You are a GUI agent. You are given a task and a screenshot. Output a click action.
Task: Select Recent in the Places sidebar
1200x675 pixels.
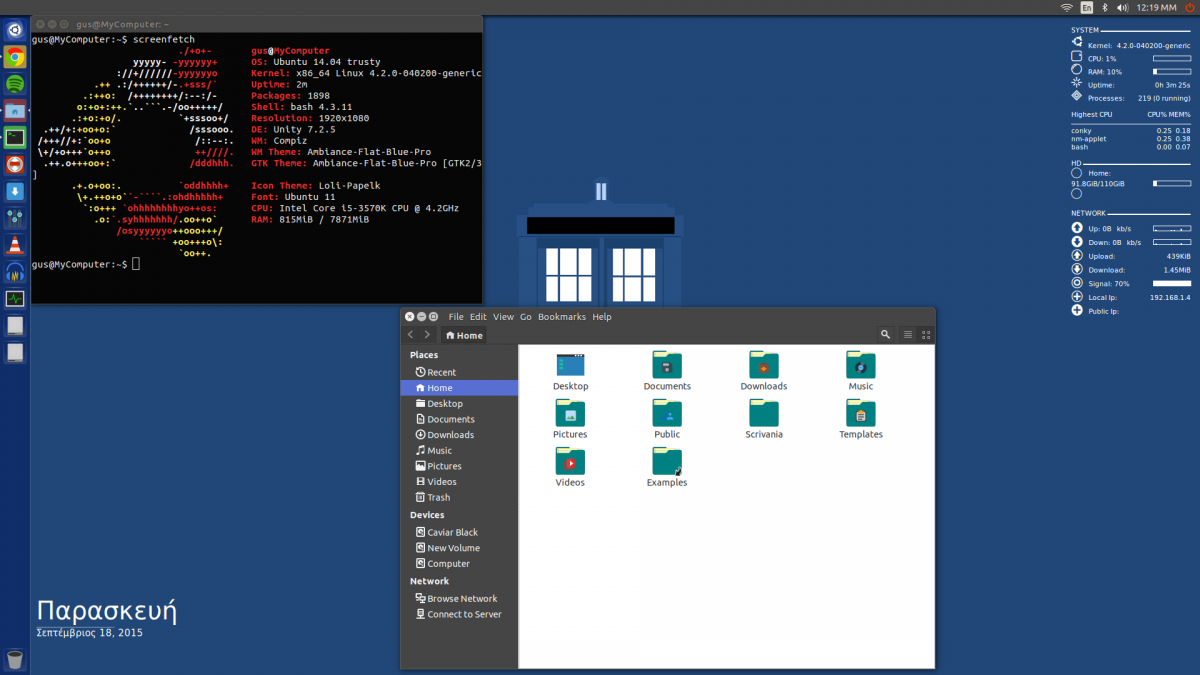(x=459, y=372)
